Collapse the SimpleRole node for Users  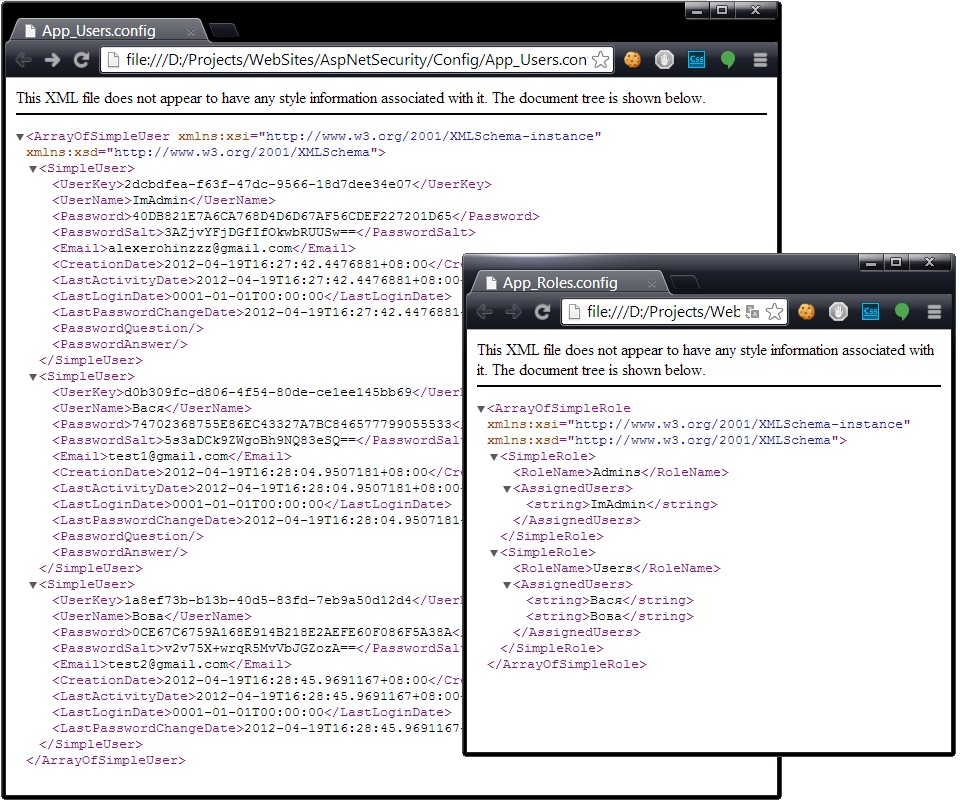click(494, 553)
